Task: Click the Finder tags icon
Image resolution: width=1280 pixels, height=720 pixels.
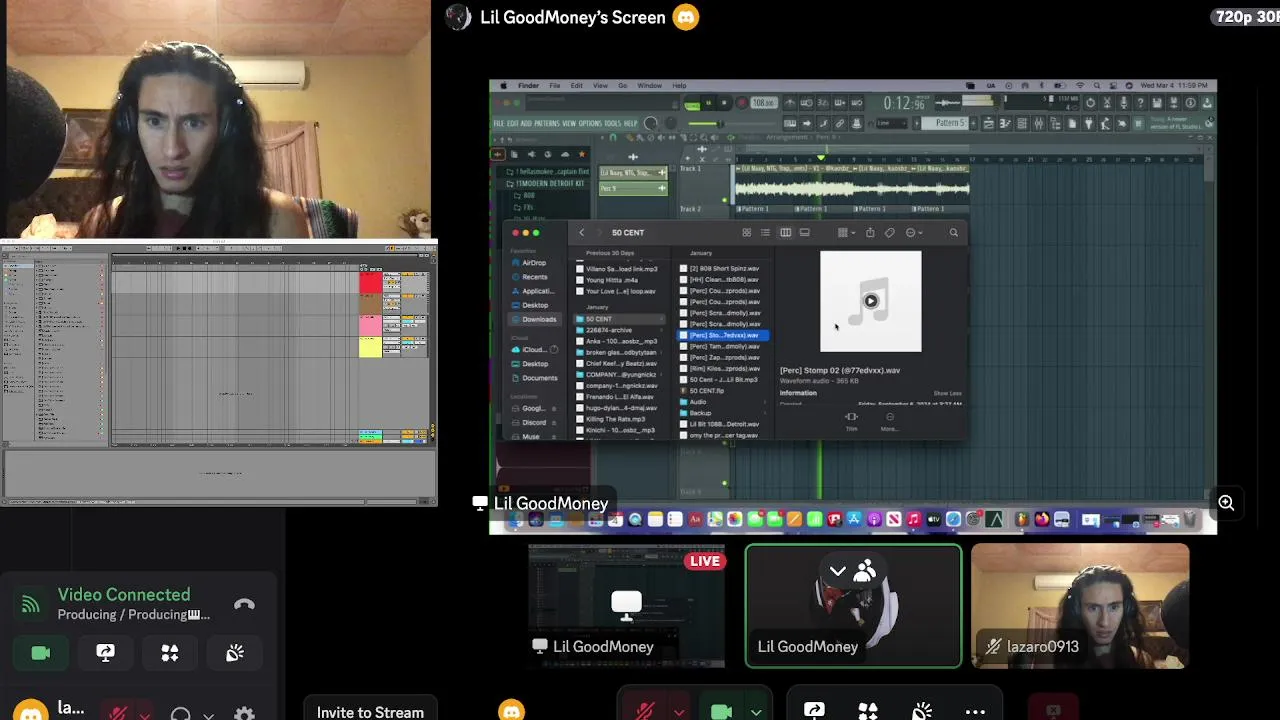Action: (889, 233)
